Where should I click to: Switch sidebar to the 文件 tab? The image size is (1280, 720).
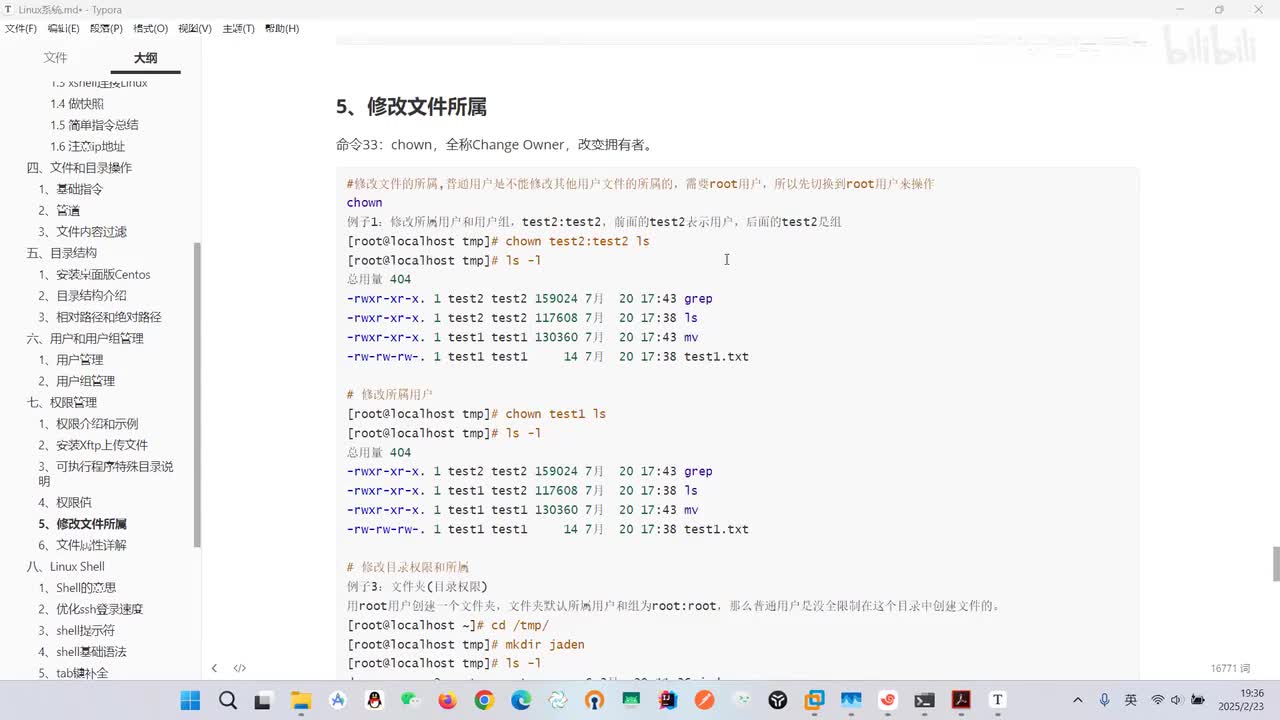click(56, 58)
